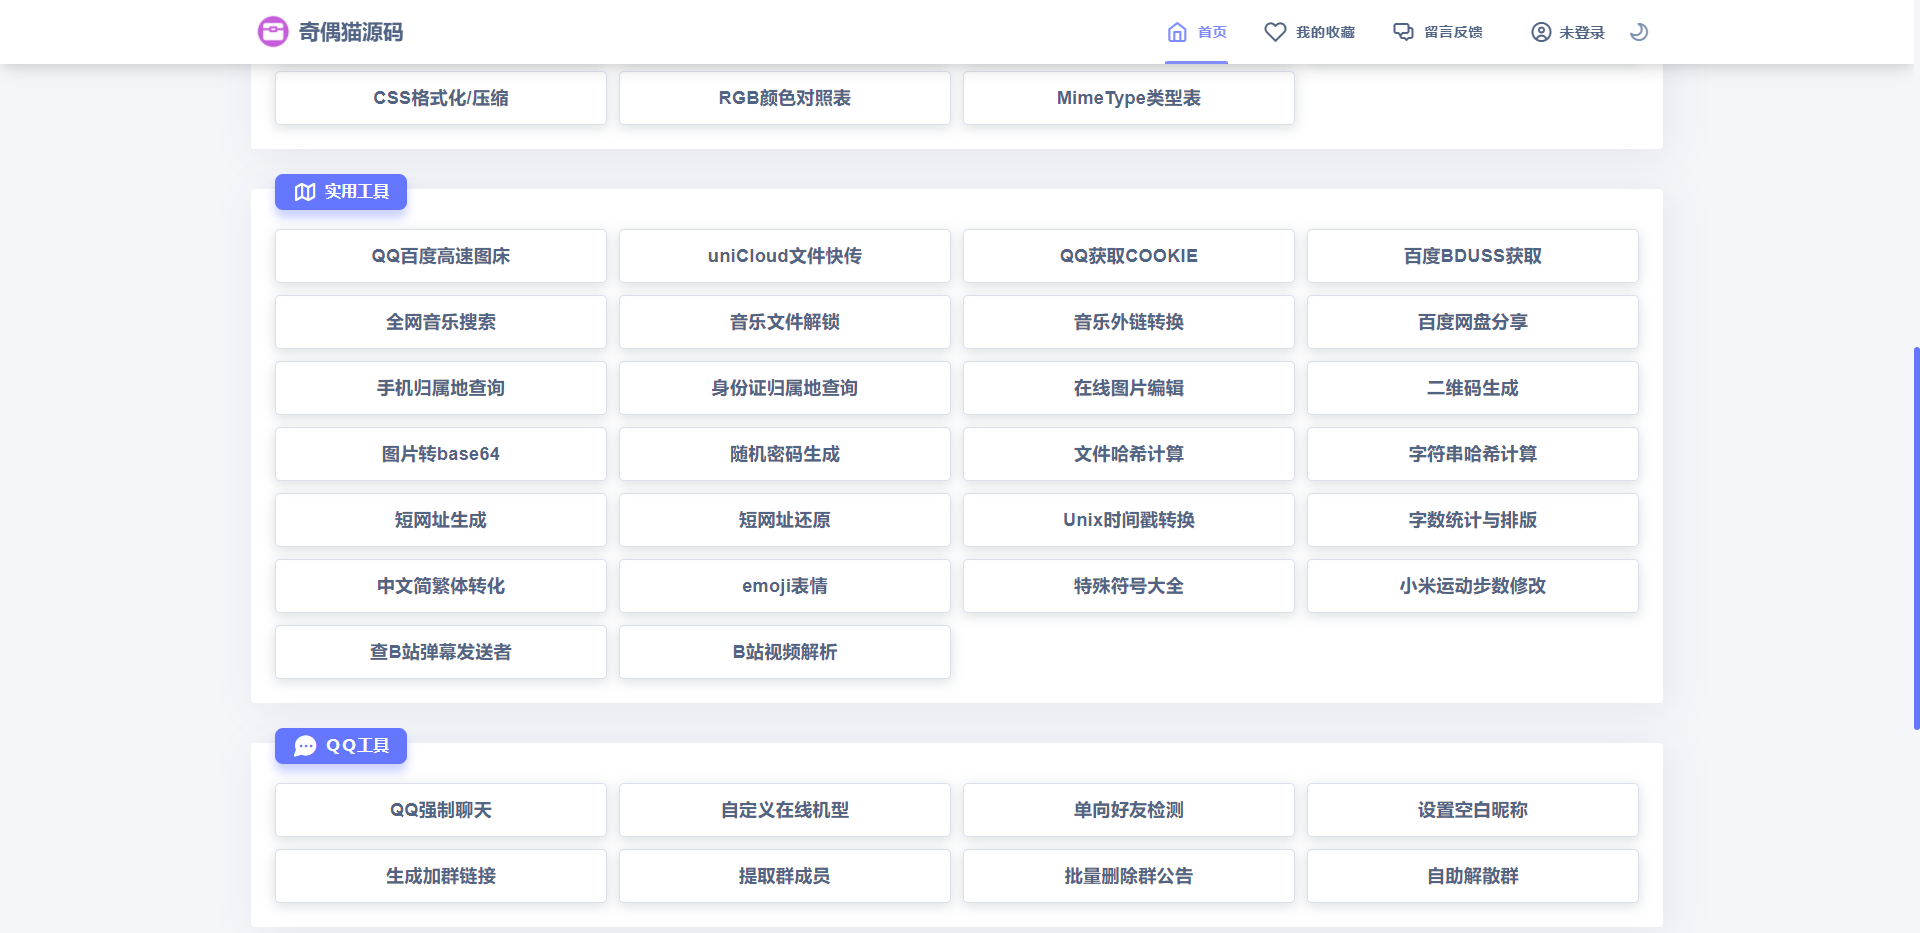Open 我的收藏 navigation item
This screenshot has height=933, width=1920.
(1309, 32)
